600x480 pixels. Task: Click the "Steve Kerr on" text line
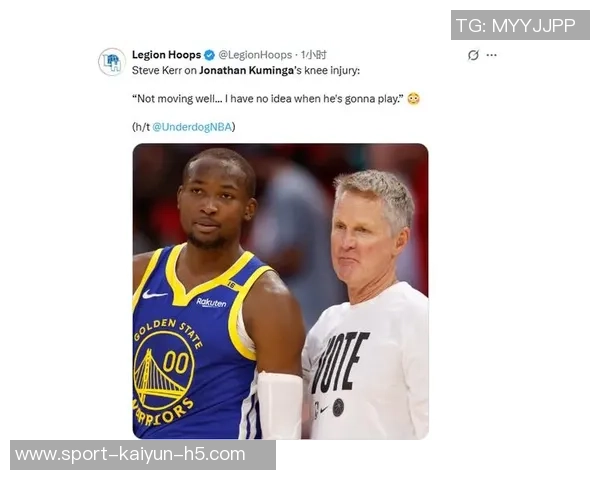[165, 71]
